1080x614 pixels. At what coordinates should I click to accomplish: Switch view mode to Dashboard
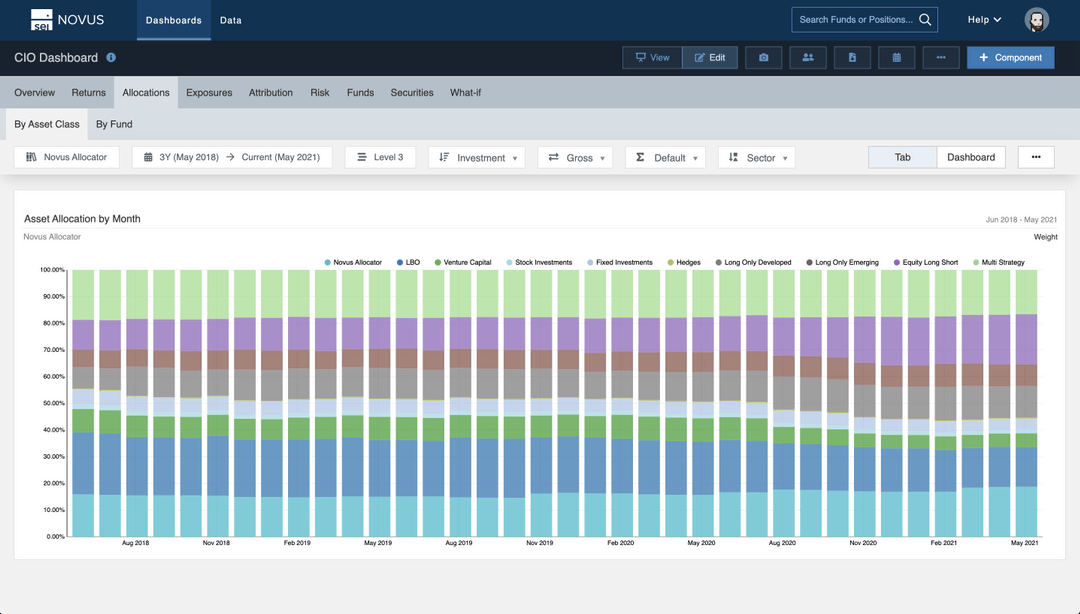click(971, 156)
